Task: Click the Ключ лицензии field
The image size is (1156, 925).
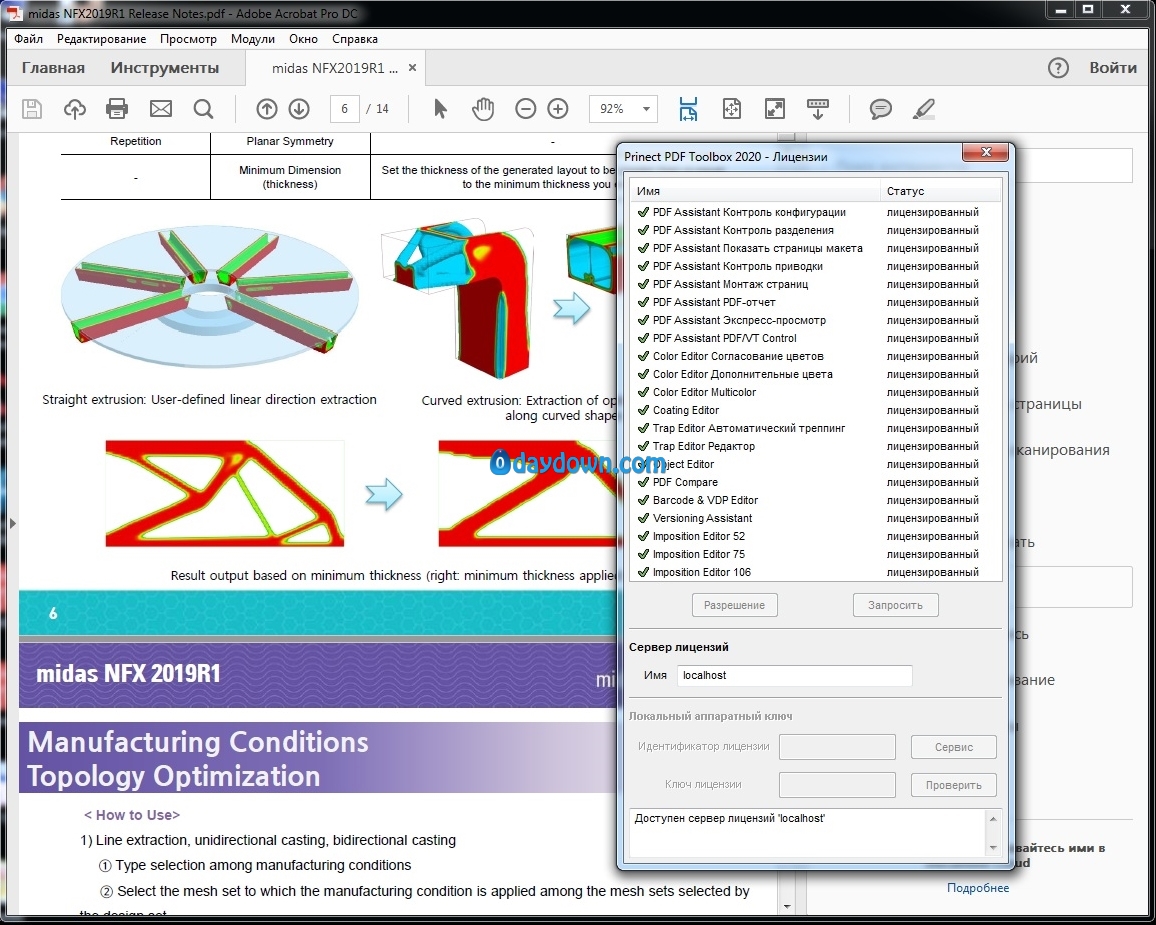Action: click(x=838, y=785)
